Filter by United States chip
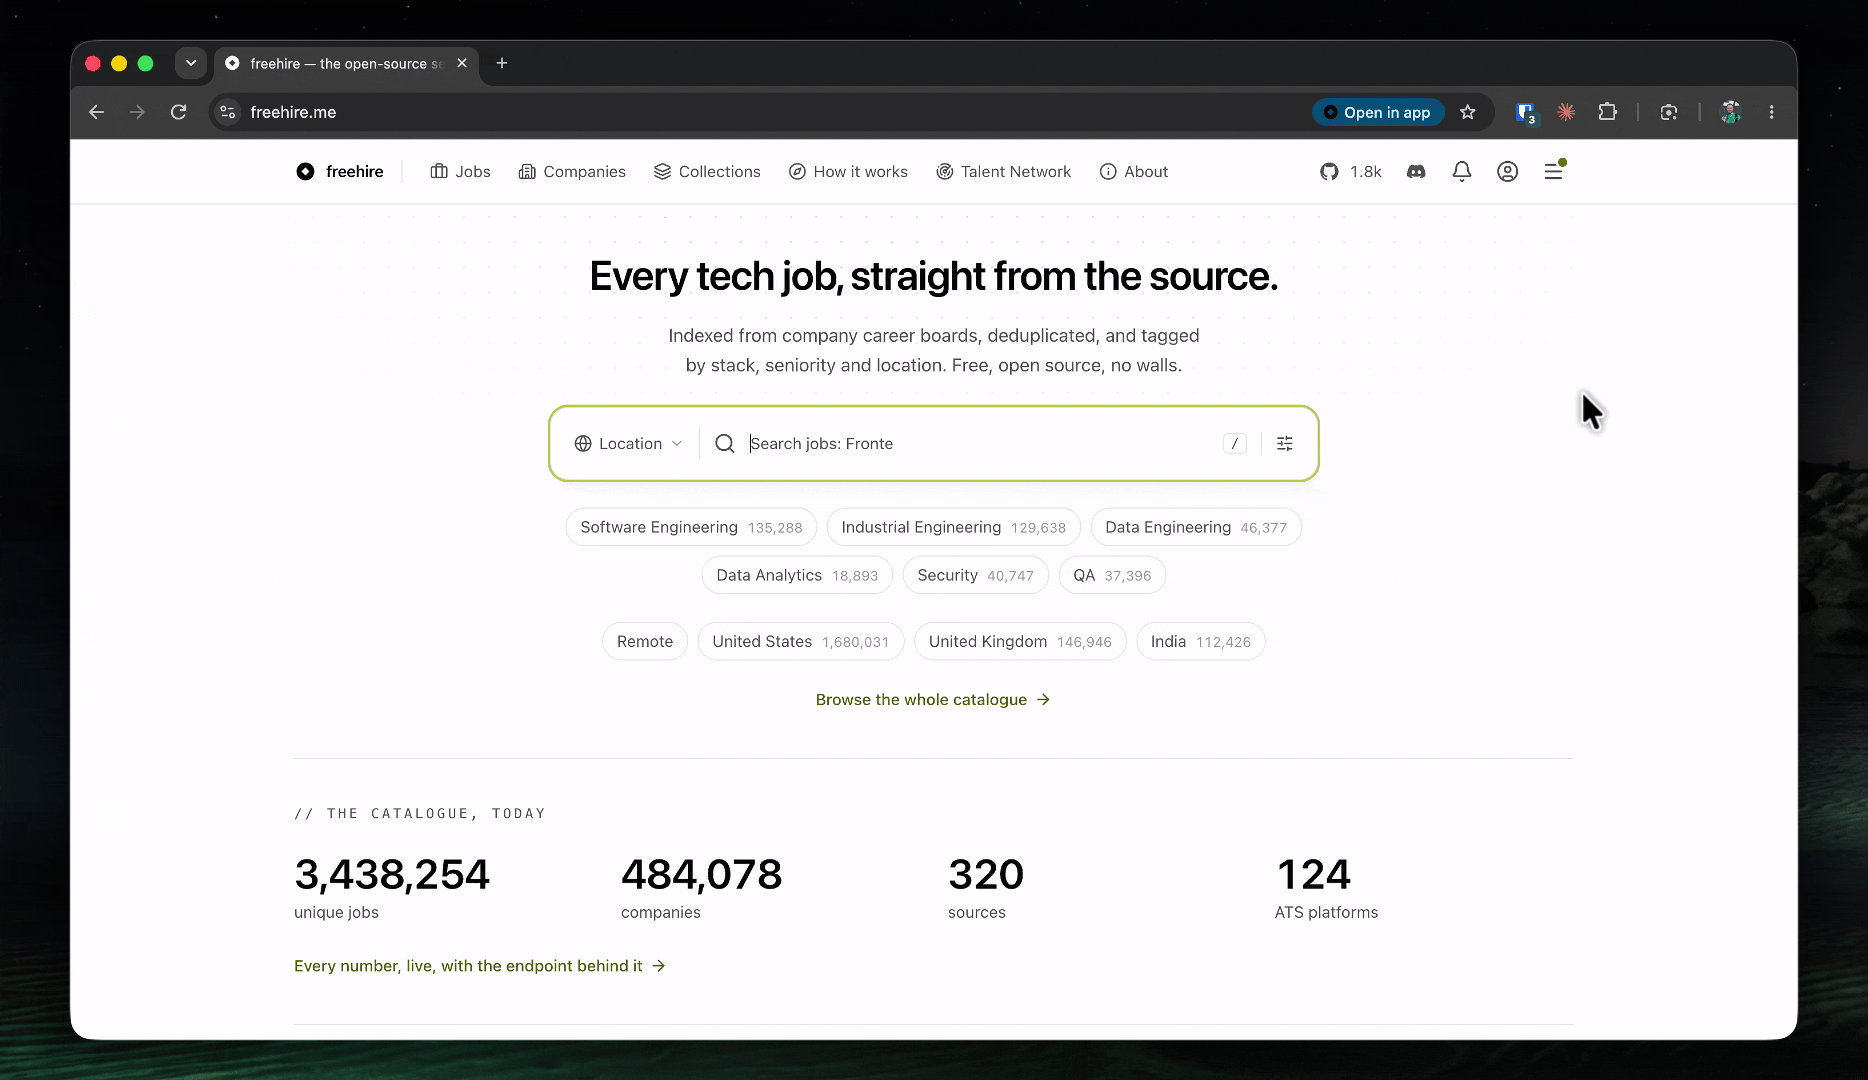The width and height of the screenshot is (1868, 1080). (801, 641)
